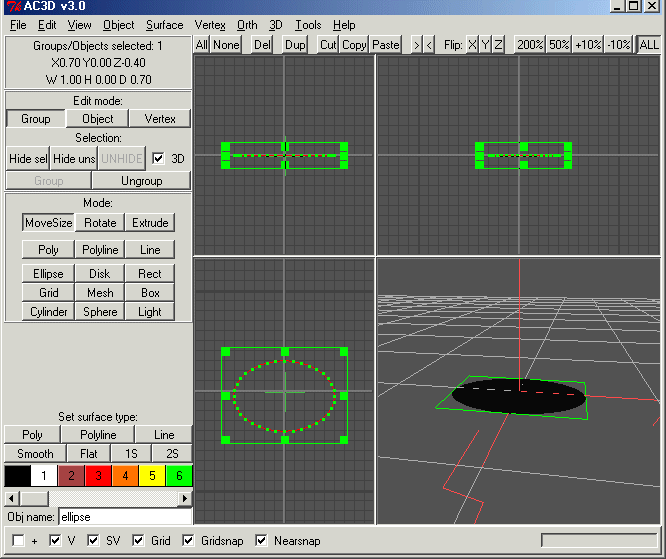Click the Del toolbar button
Viewport: 666px width, 559px height.
pyautogui.click(x=262, y=45)
